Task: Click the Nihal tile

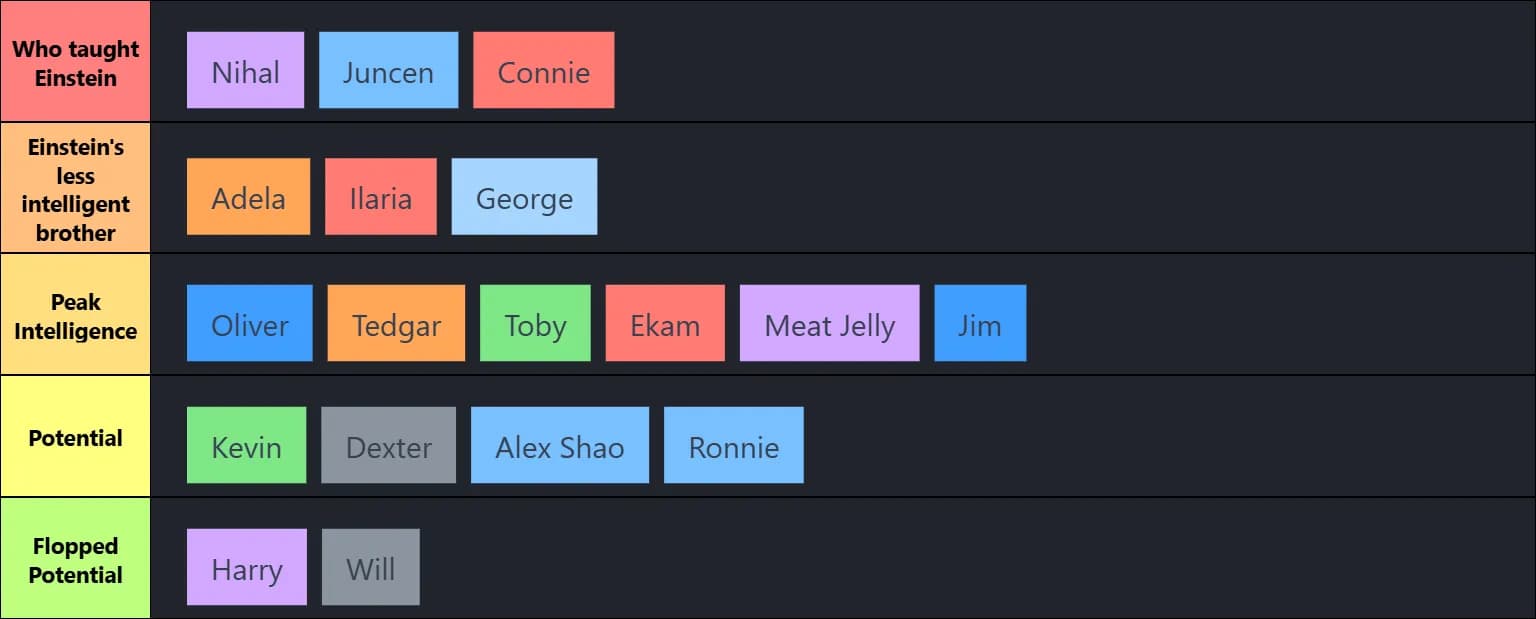Action: 245,70
